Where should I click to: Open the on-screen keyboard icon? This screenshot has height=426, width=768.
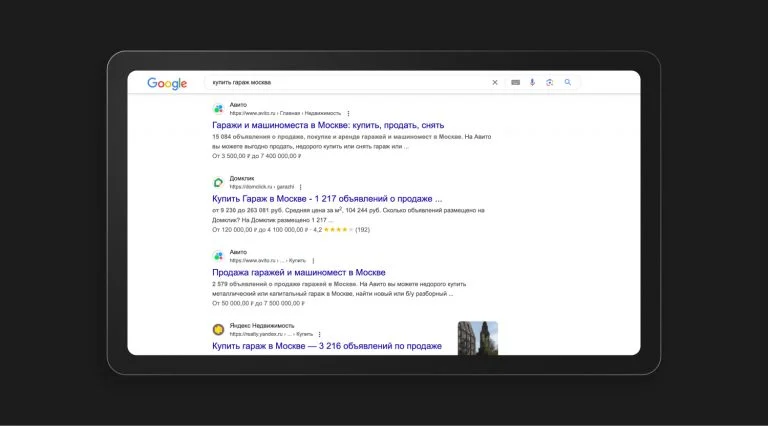(x=515, y=82)
